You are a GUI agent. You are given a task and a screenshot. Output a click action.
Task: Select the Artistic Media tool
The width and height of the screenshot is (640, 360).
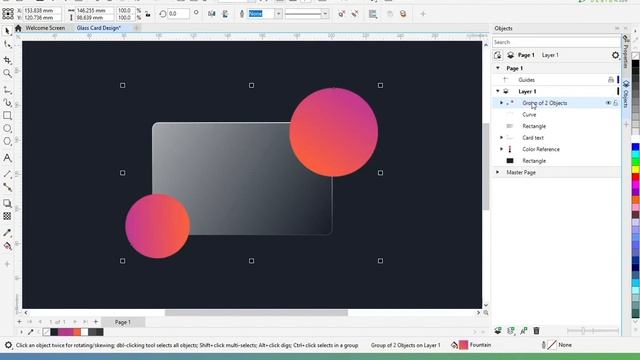pos(7,102)
